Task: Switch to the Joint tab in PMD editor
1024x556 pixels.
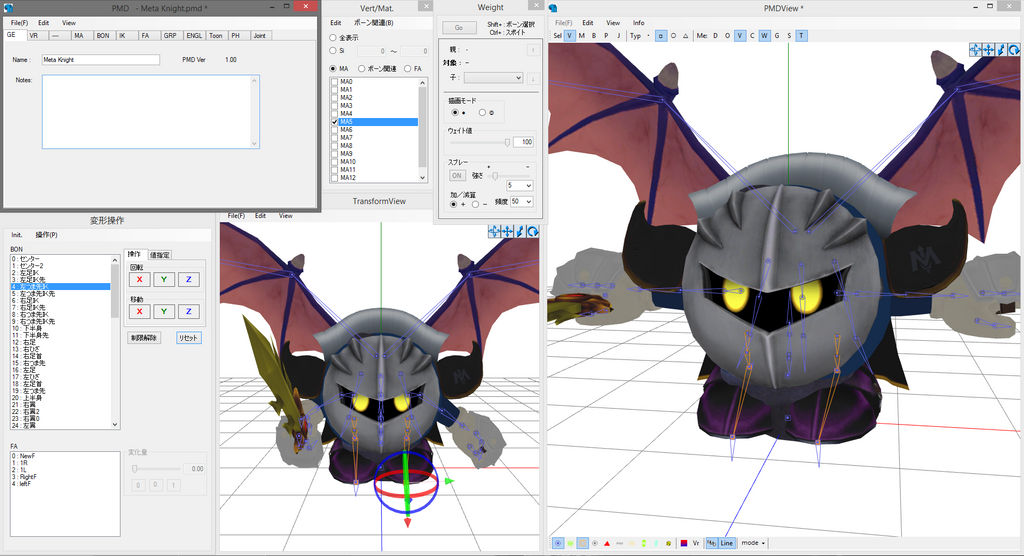Action: coord(260,35)
